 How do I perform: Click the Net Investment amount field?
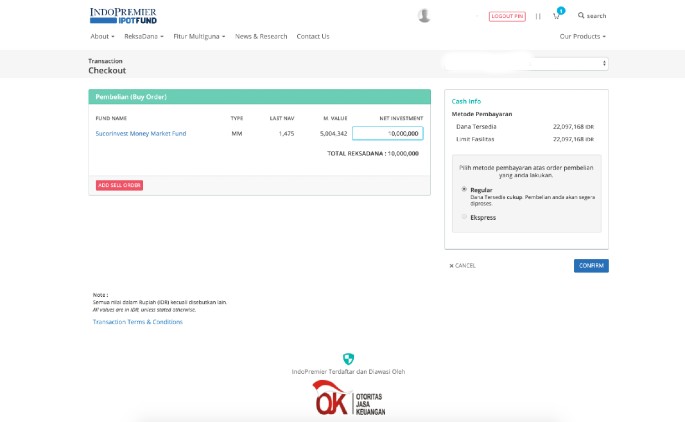pos(388,133)
